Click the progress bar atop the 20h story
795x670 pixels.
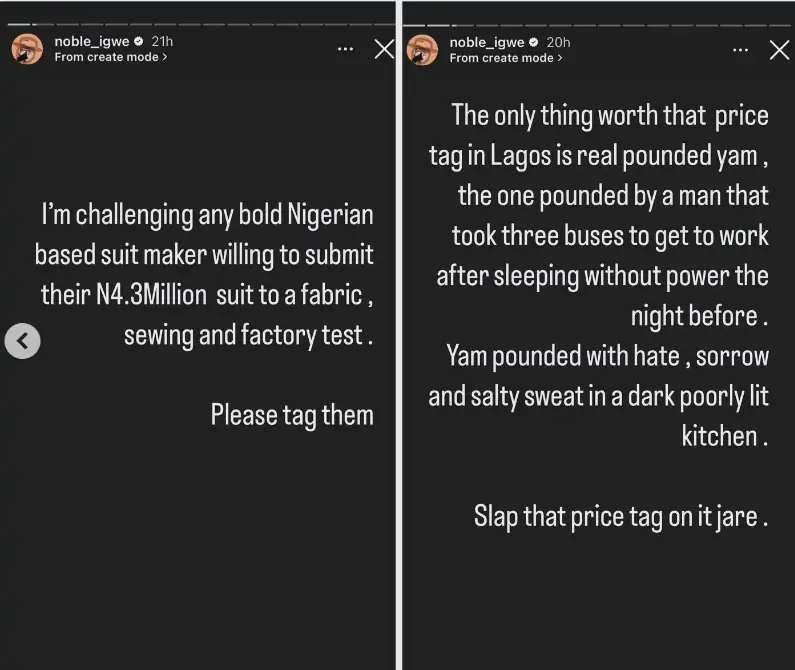596,24
